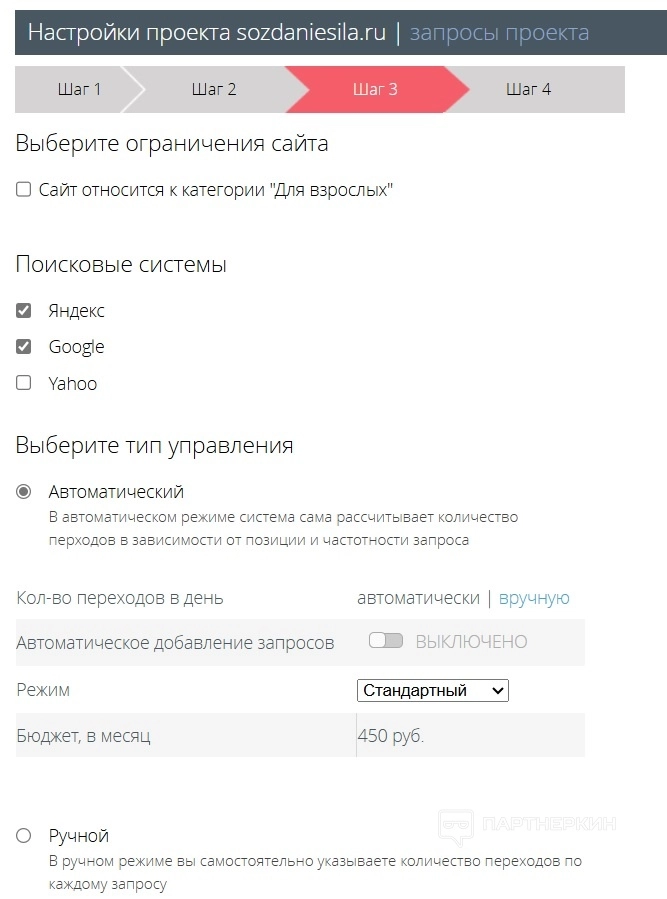Toggle the Автоматическое добавление запросов switch
This screenshot has height=899, width=667.
click(385, 641)
